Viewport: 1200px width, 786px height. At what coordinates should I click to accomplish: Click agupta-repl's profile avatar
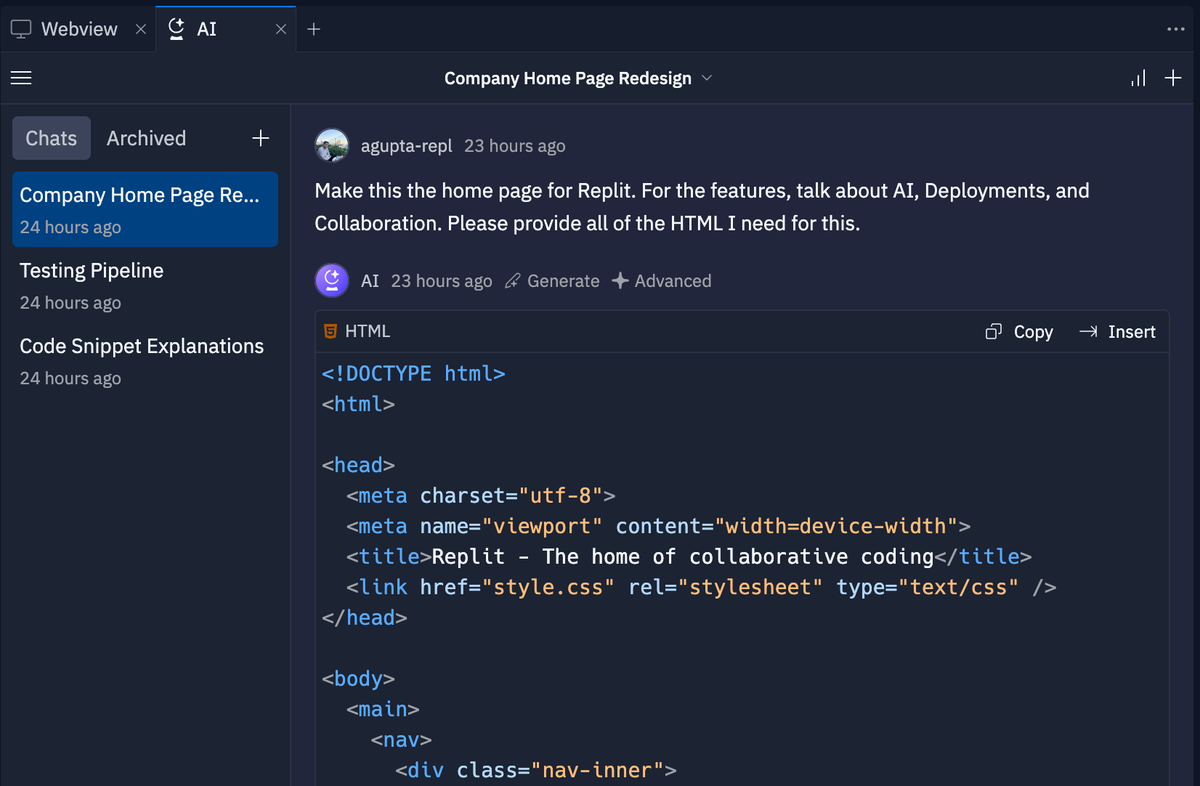332,146
